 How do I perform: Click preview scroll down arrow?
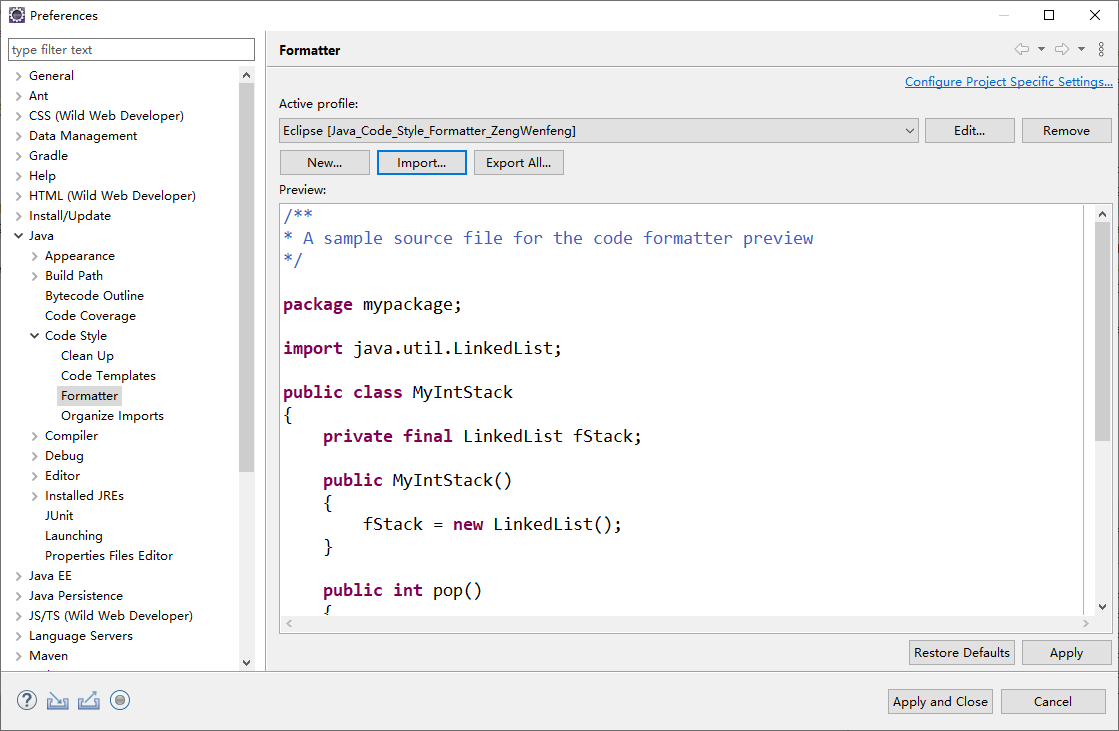(x=1102, y=607)
